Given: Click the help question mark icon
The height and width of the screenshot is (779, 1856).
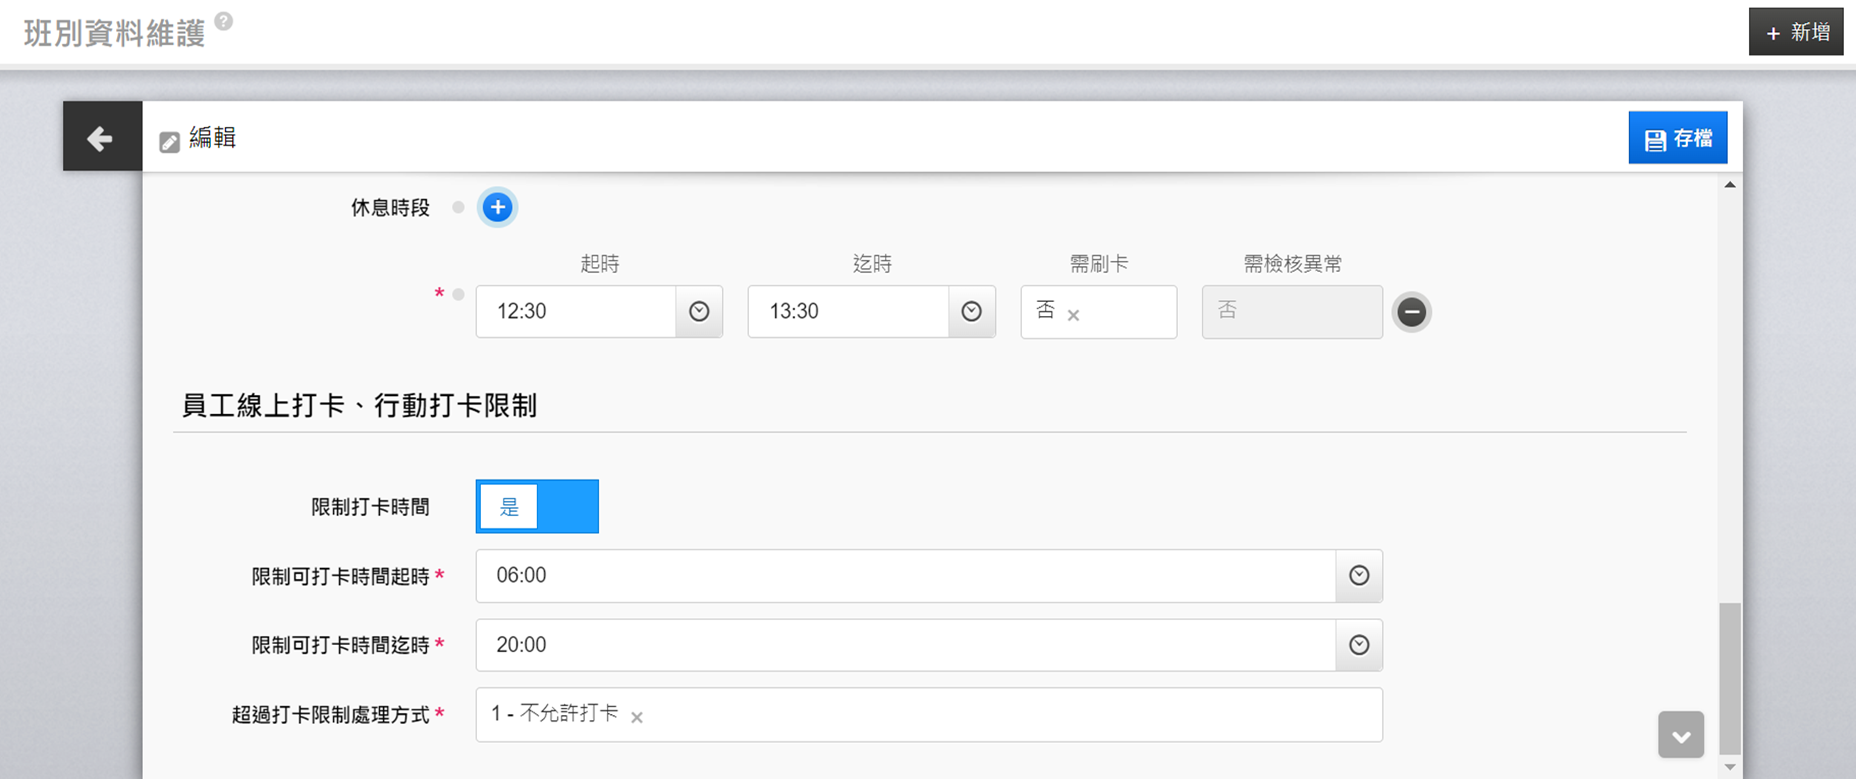Looking at the screenshot, I should (x=224, y=21).
